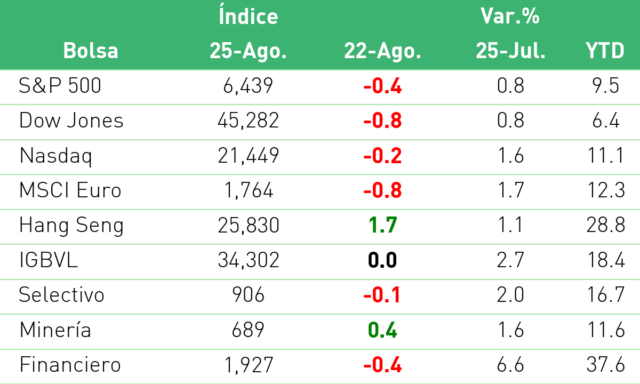Screen dimensions: 640x384
Task: Click the IGBVL index value 34,302
Action: click(x=248, y=260)
